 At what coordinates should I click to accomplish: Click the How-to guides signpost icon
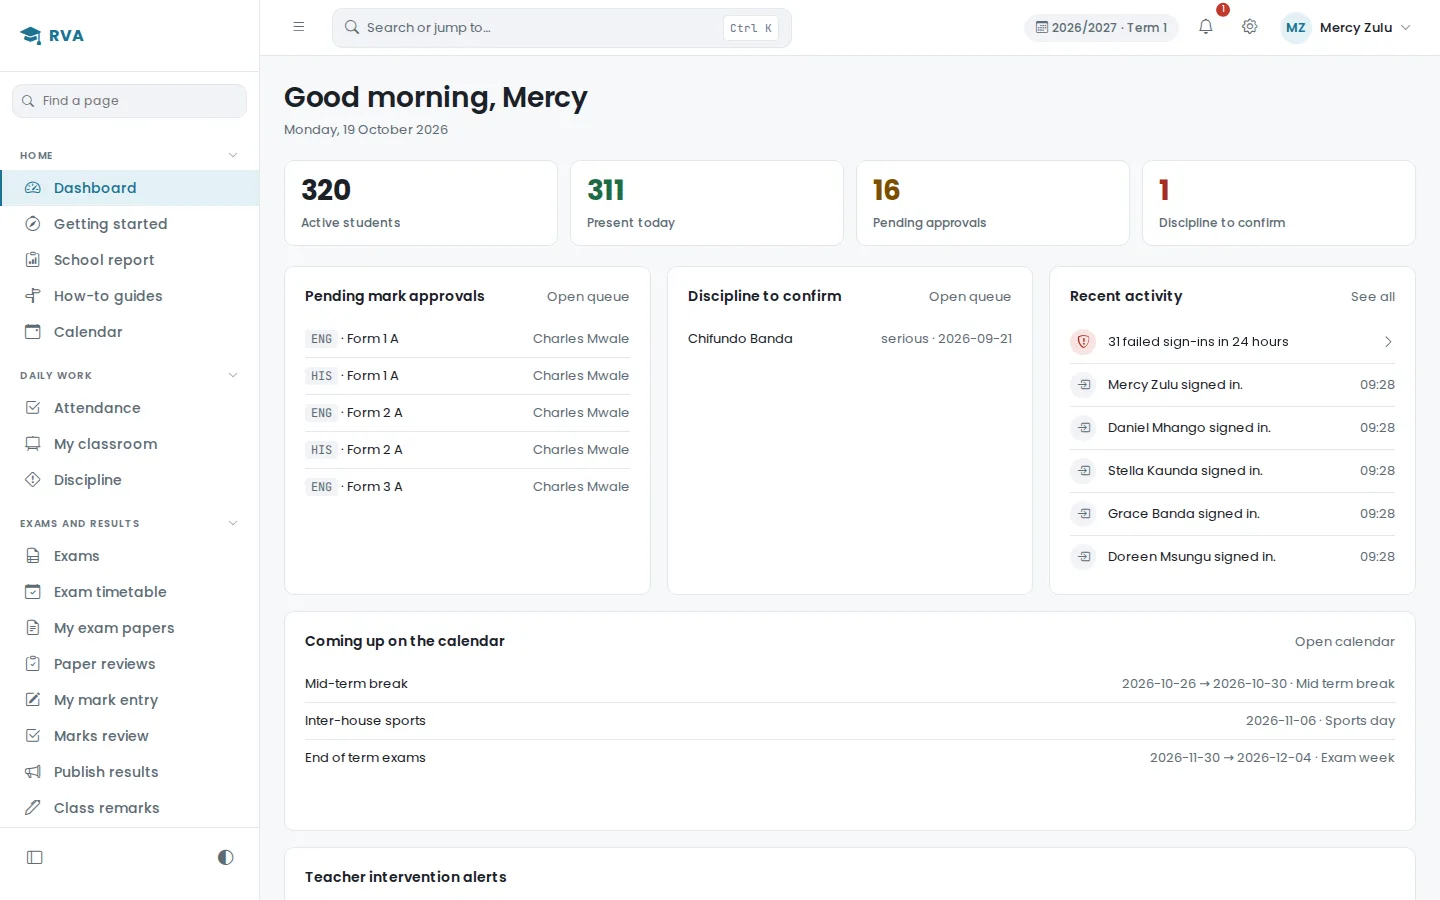pyautogui.click(x=33, y=296)
